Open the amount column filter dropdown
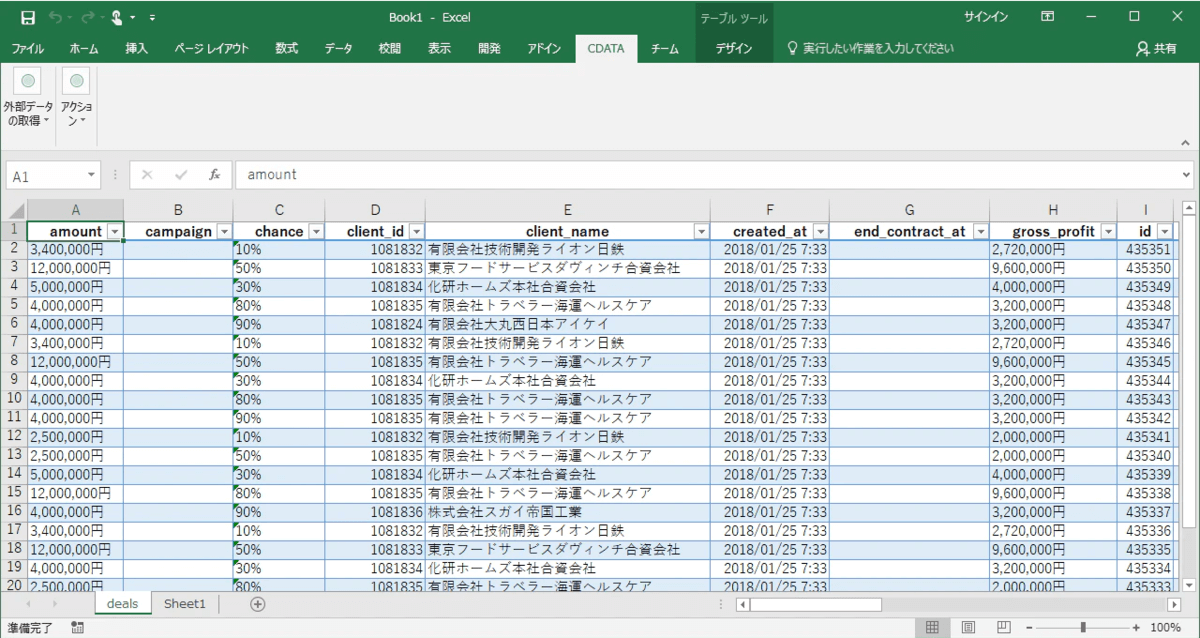The height and width of the screenshot is (638, 1200). tap(115, 232)
